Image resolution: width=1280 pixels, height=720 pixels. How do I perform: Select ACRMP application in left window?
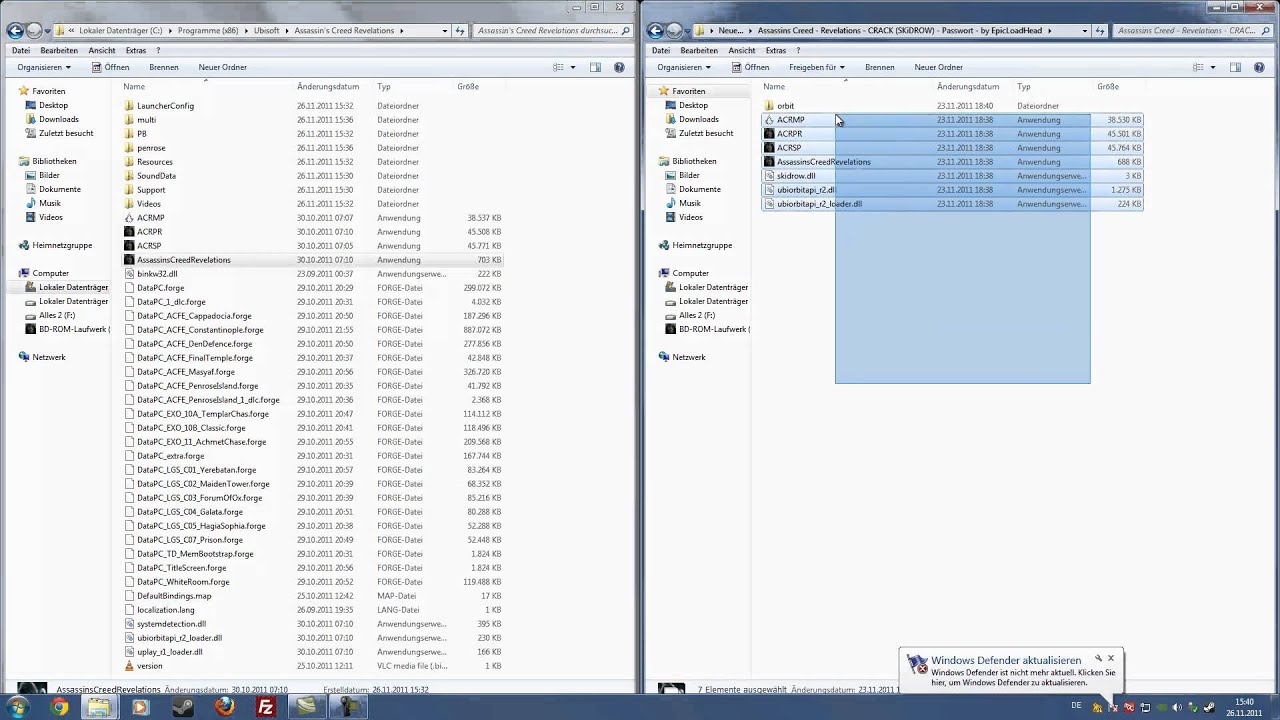[150, 218]
